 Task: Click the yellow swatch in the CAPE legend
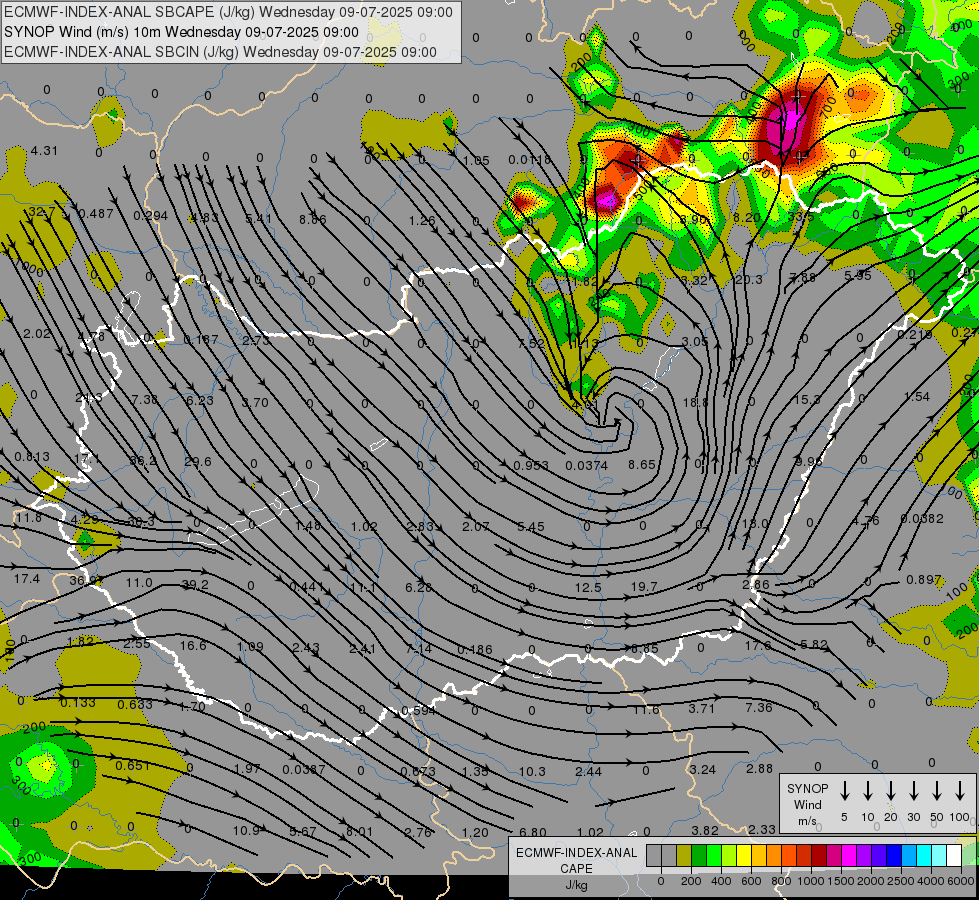tap(744, 855)
